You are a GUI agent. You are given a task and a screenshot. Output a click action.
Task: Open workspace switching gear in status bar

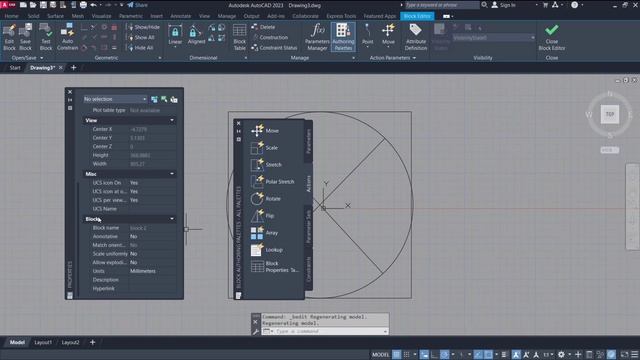pos(561,355)
